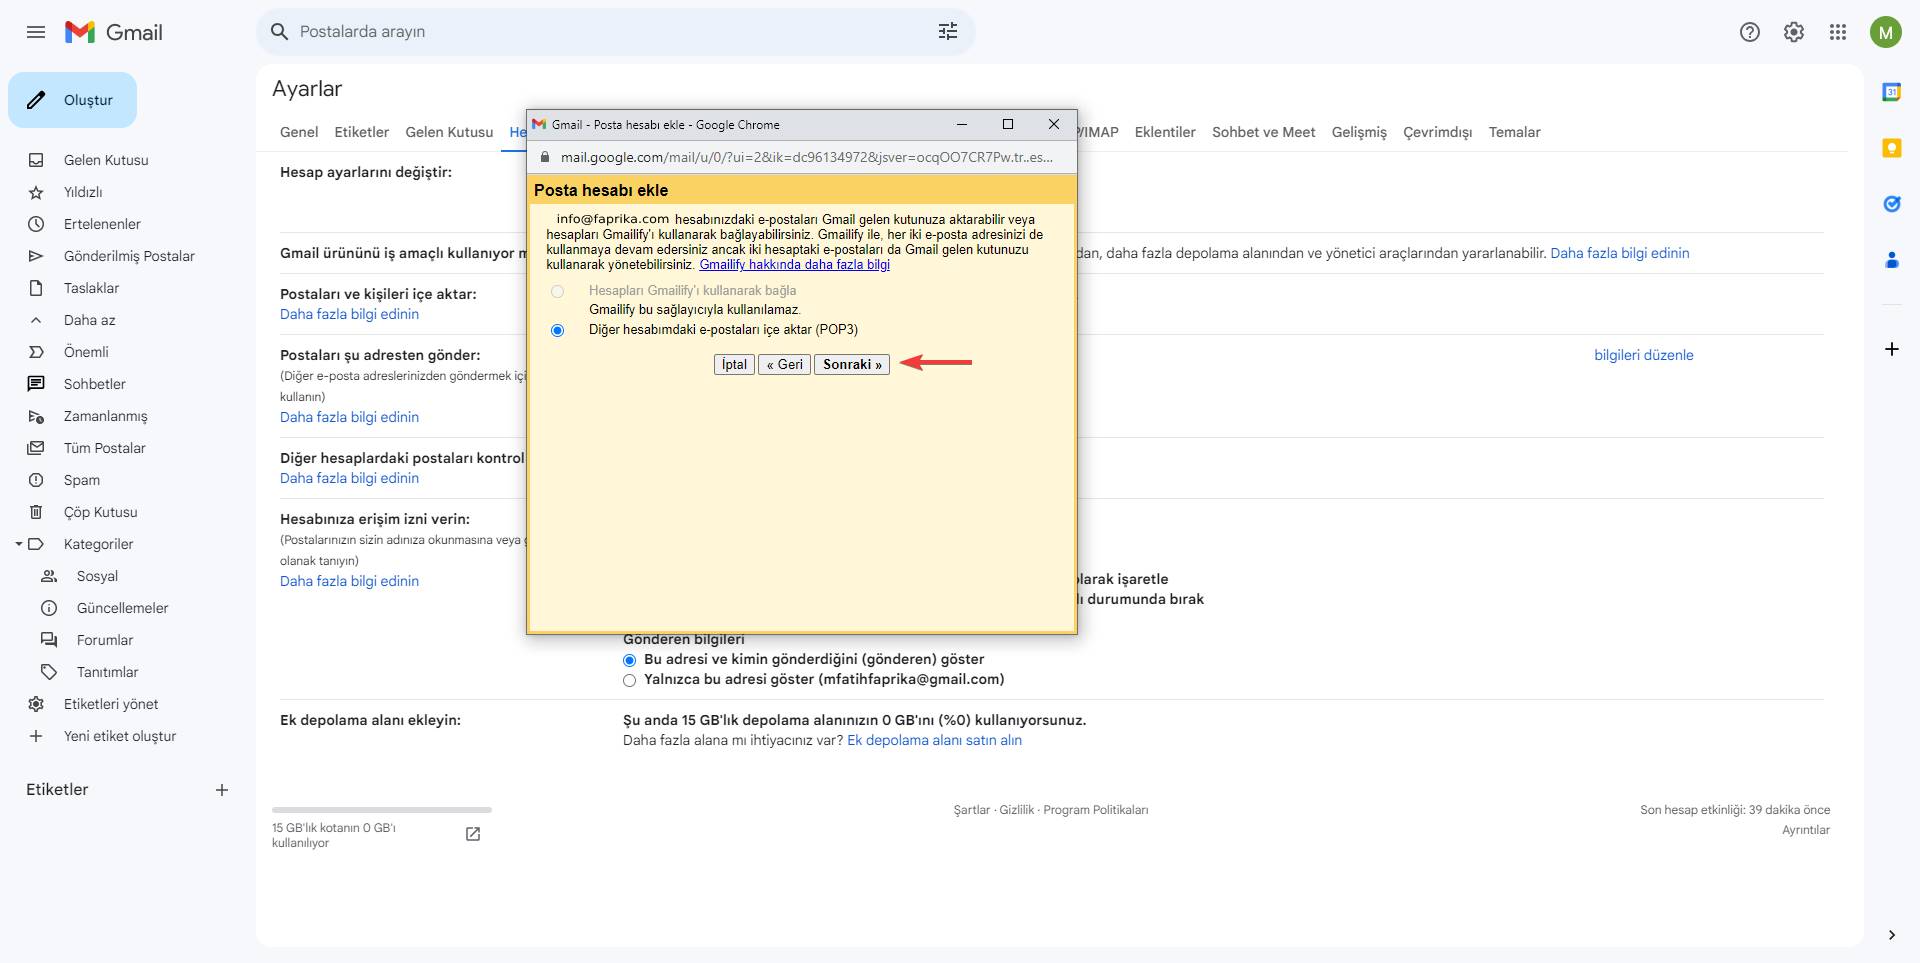Click the popup window address bar URL
The height and width of the screenshot is (963, 1920).
point(806,157)
